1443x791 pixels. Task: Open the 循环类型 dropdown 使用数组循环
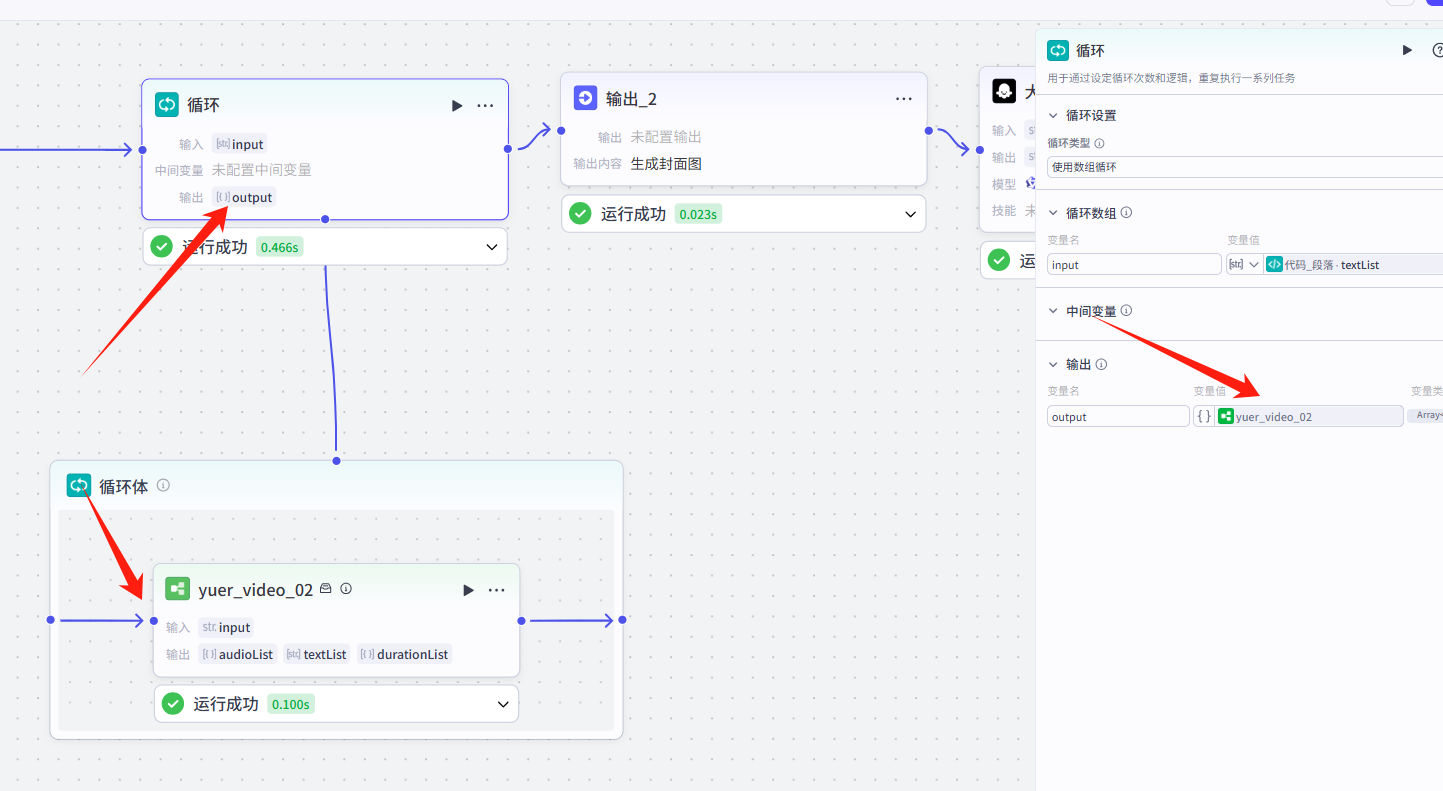point(1244,167)
